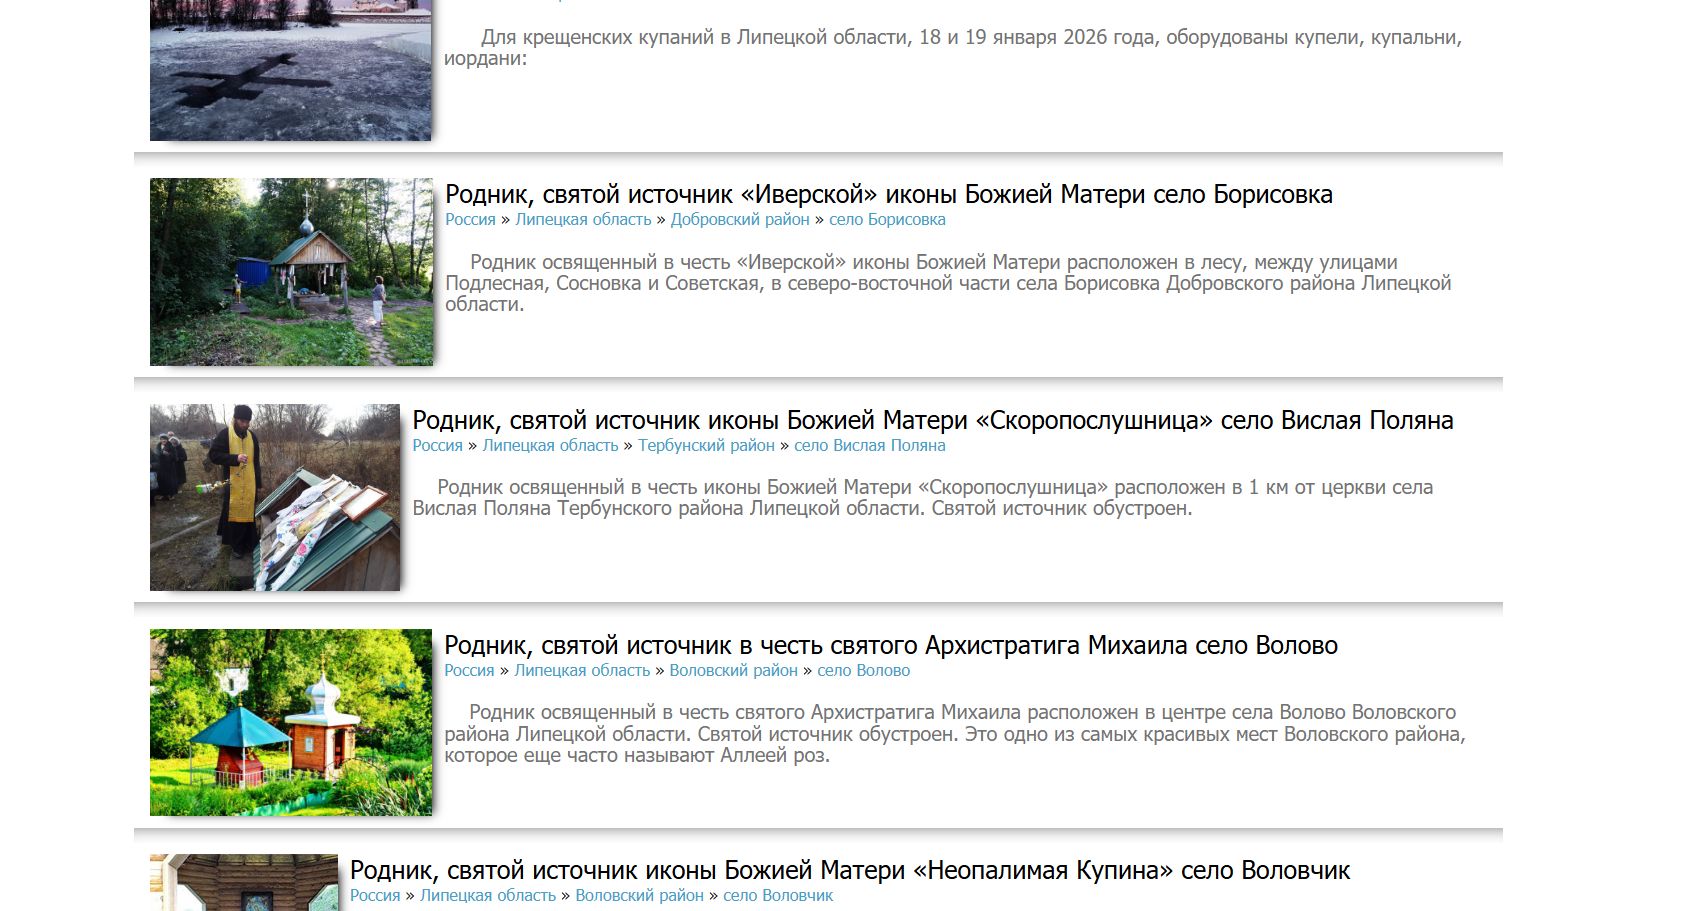Open the село Вислая Поляна link

tap(868, 445)
